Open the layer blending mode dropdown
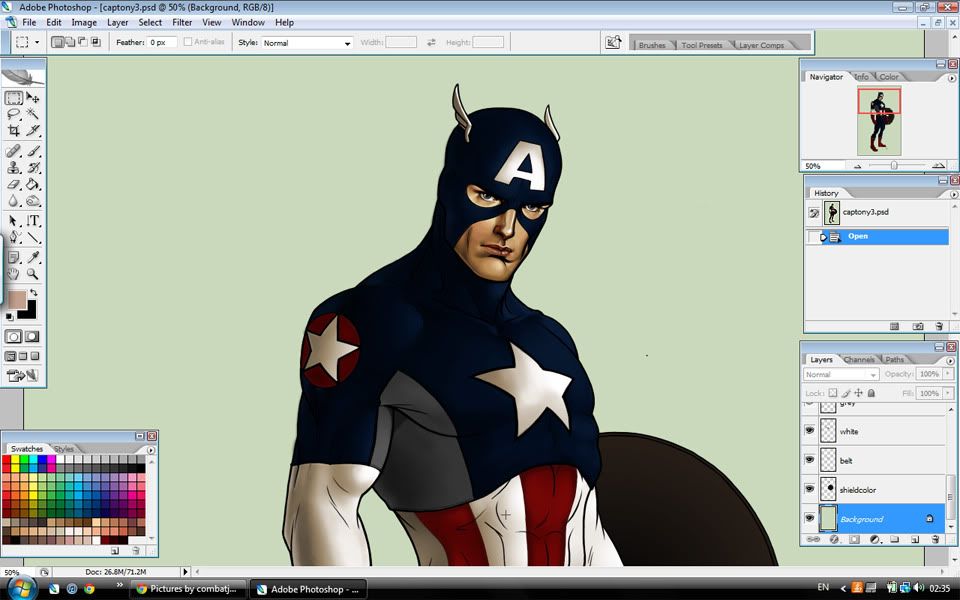 click(841, 374)
